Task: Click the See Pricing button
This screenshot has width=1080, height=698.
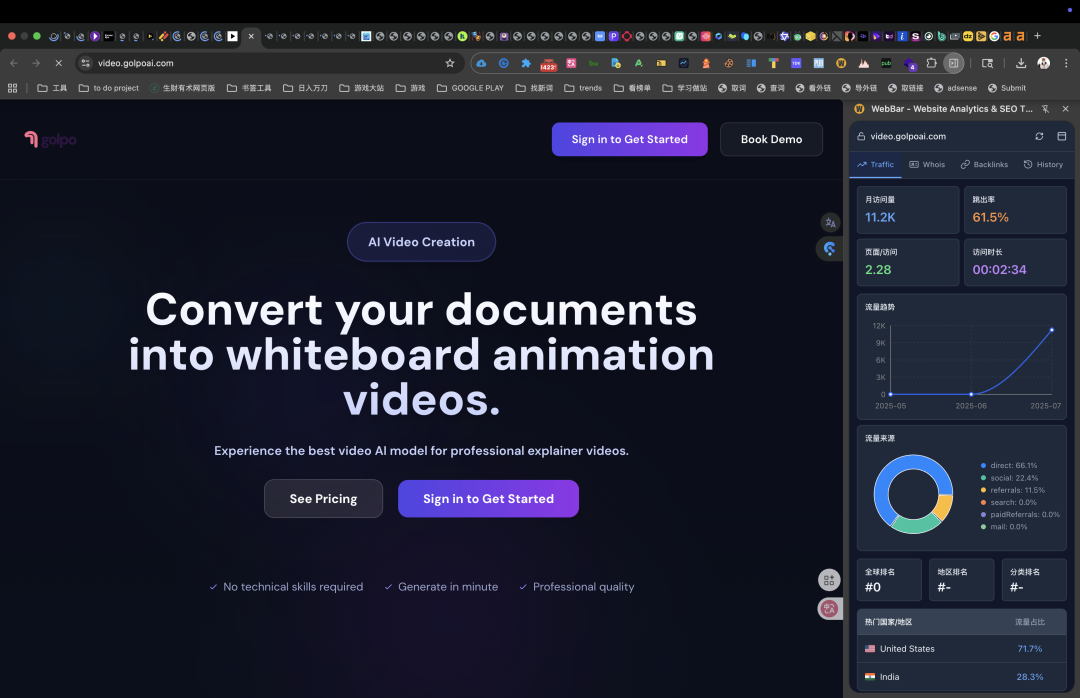Action: coord(323,498)
